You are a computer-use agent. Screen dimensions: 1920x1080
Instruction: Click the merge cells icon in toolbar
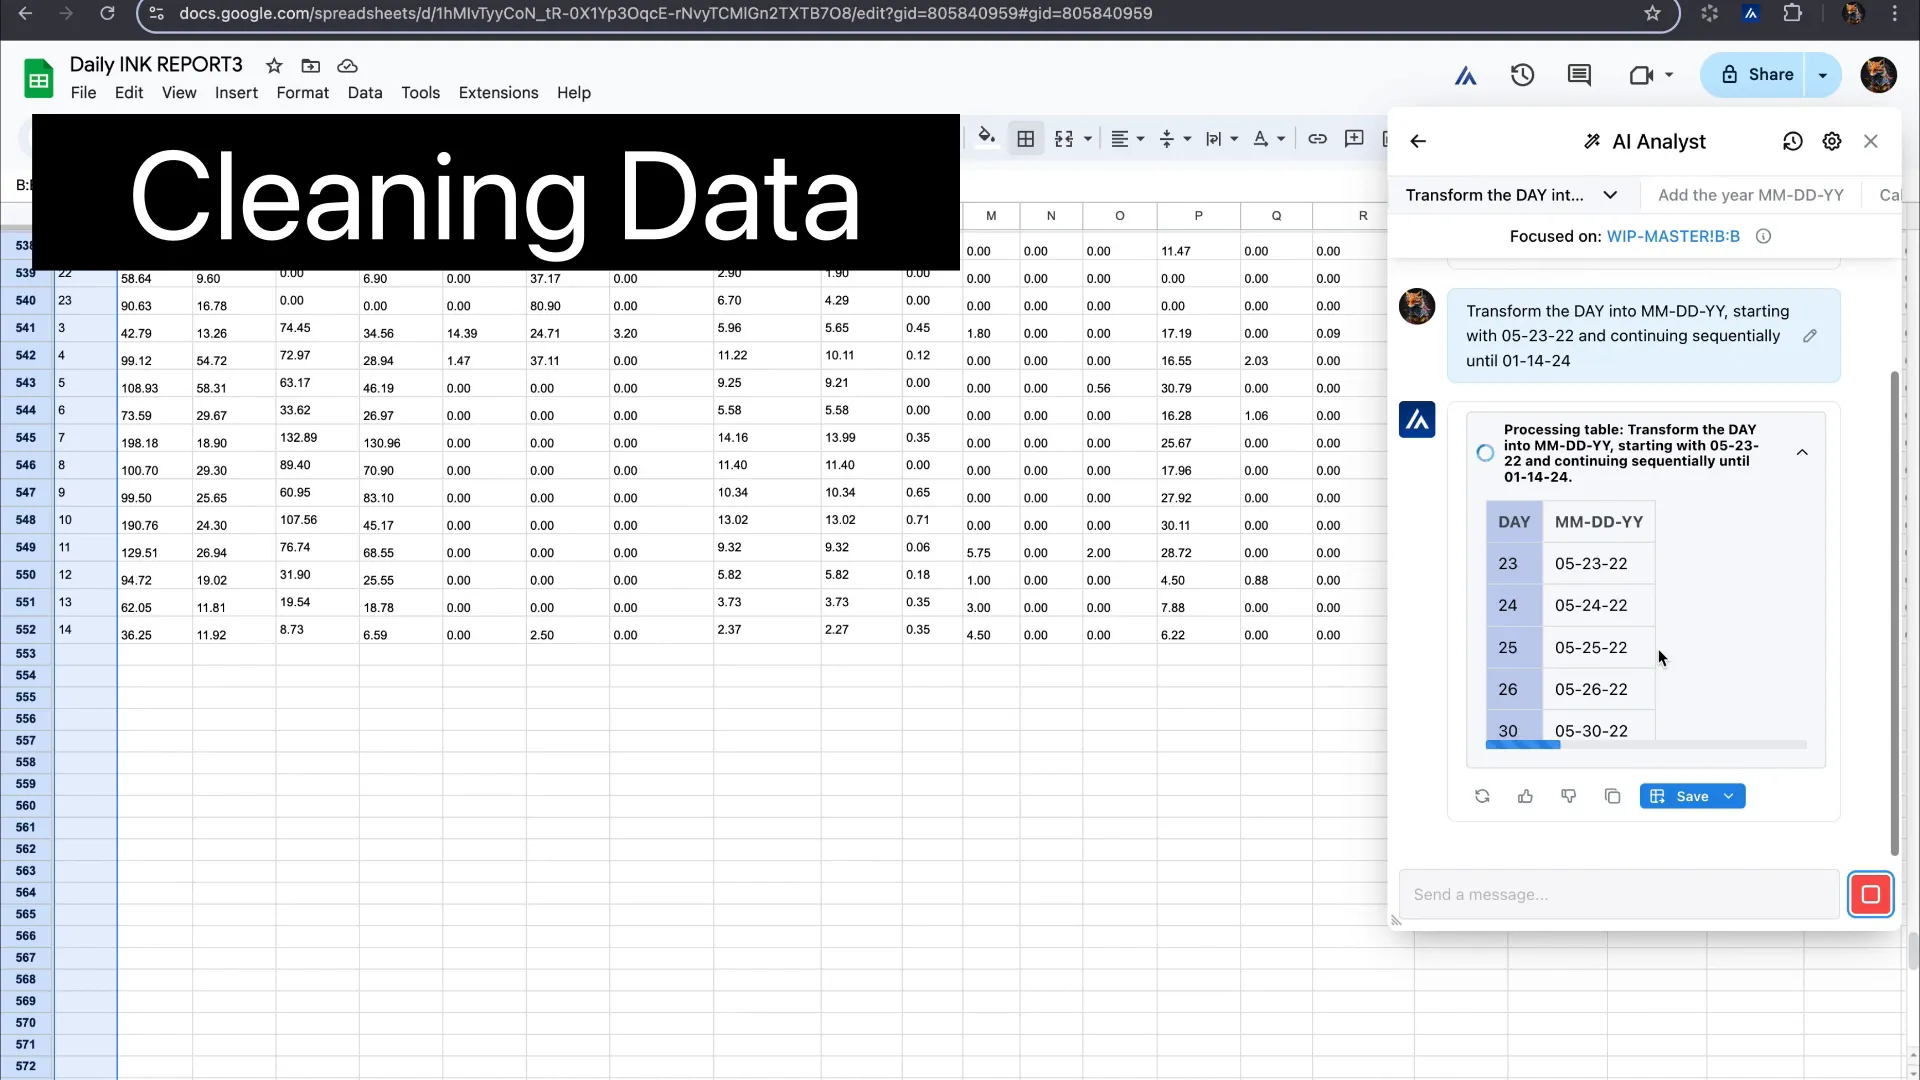[x=1065, y=140]
